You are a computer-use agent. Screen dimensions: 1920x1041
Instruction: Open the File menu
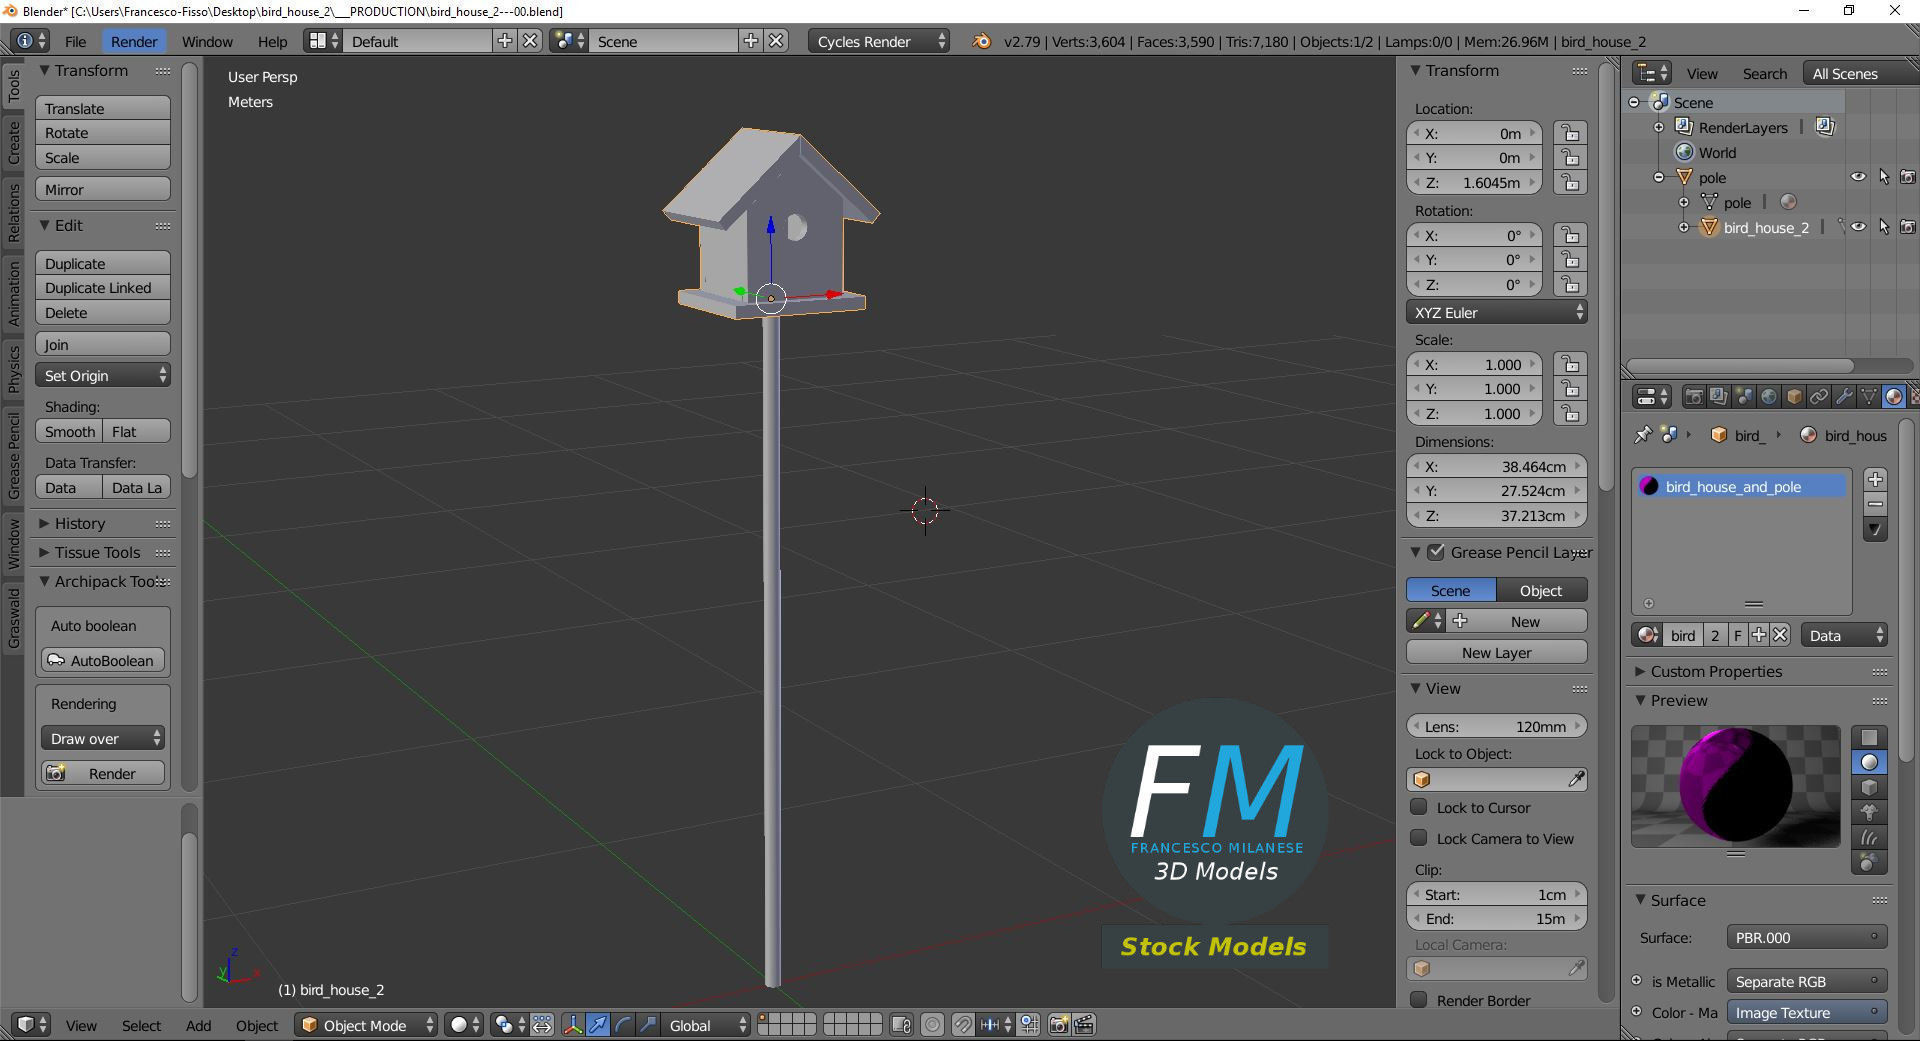(75, 41)
